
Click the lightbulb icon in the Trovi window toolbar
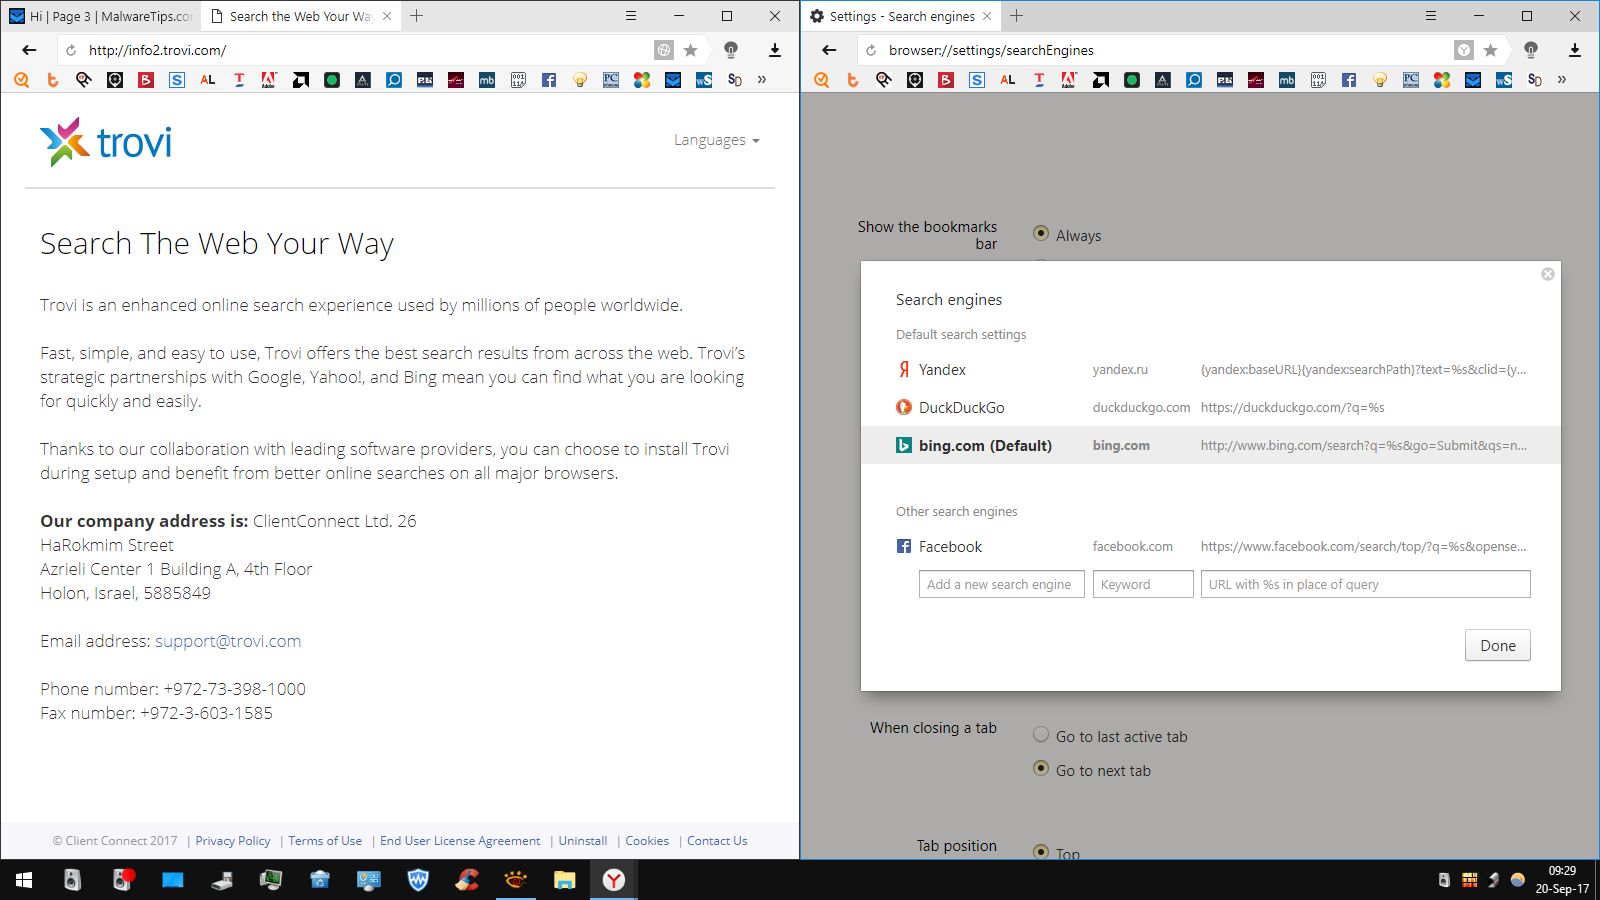[731, 50]
